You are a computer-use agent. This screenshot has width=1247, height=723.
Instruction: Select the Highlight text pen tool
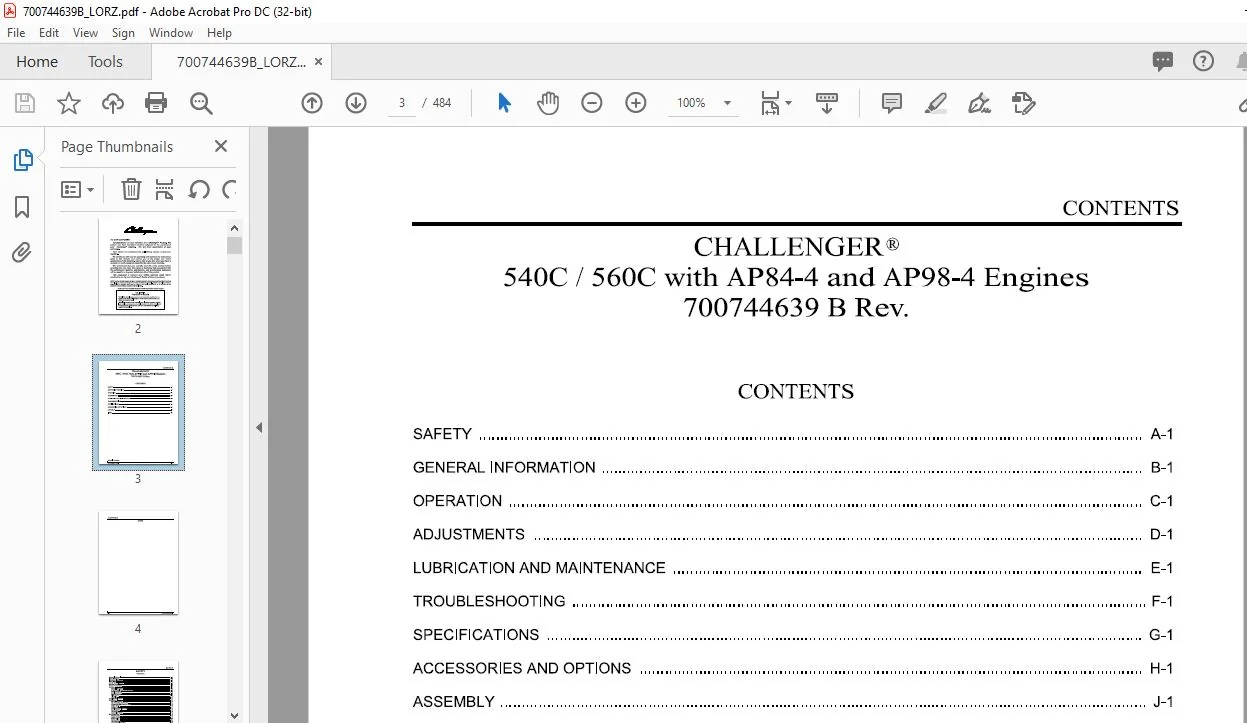(936, 103)
